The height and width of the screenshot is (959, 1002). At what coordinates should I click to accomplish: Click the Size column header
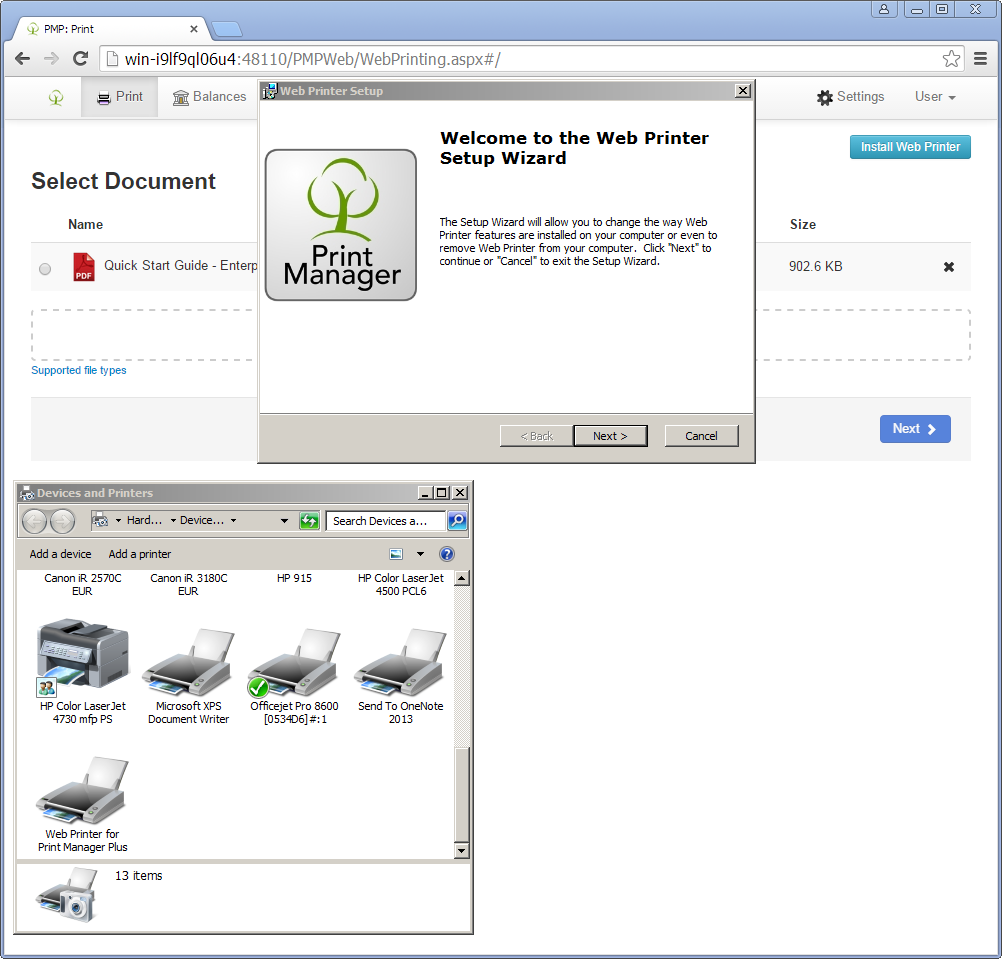[803, 224]
